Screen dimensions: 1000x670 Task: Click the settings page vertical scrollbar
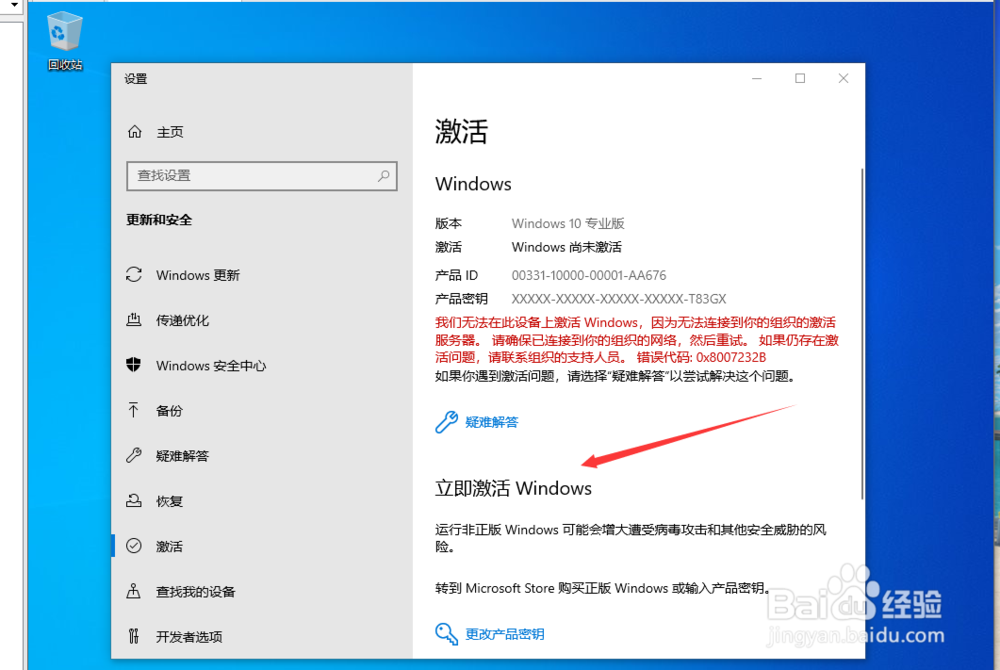pos(862,333)
